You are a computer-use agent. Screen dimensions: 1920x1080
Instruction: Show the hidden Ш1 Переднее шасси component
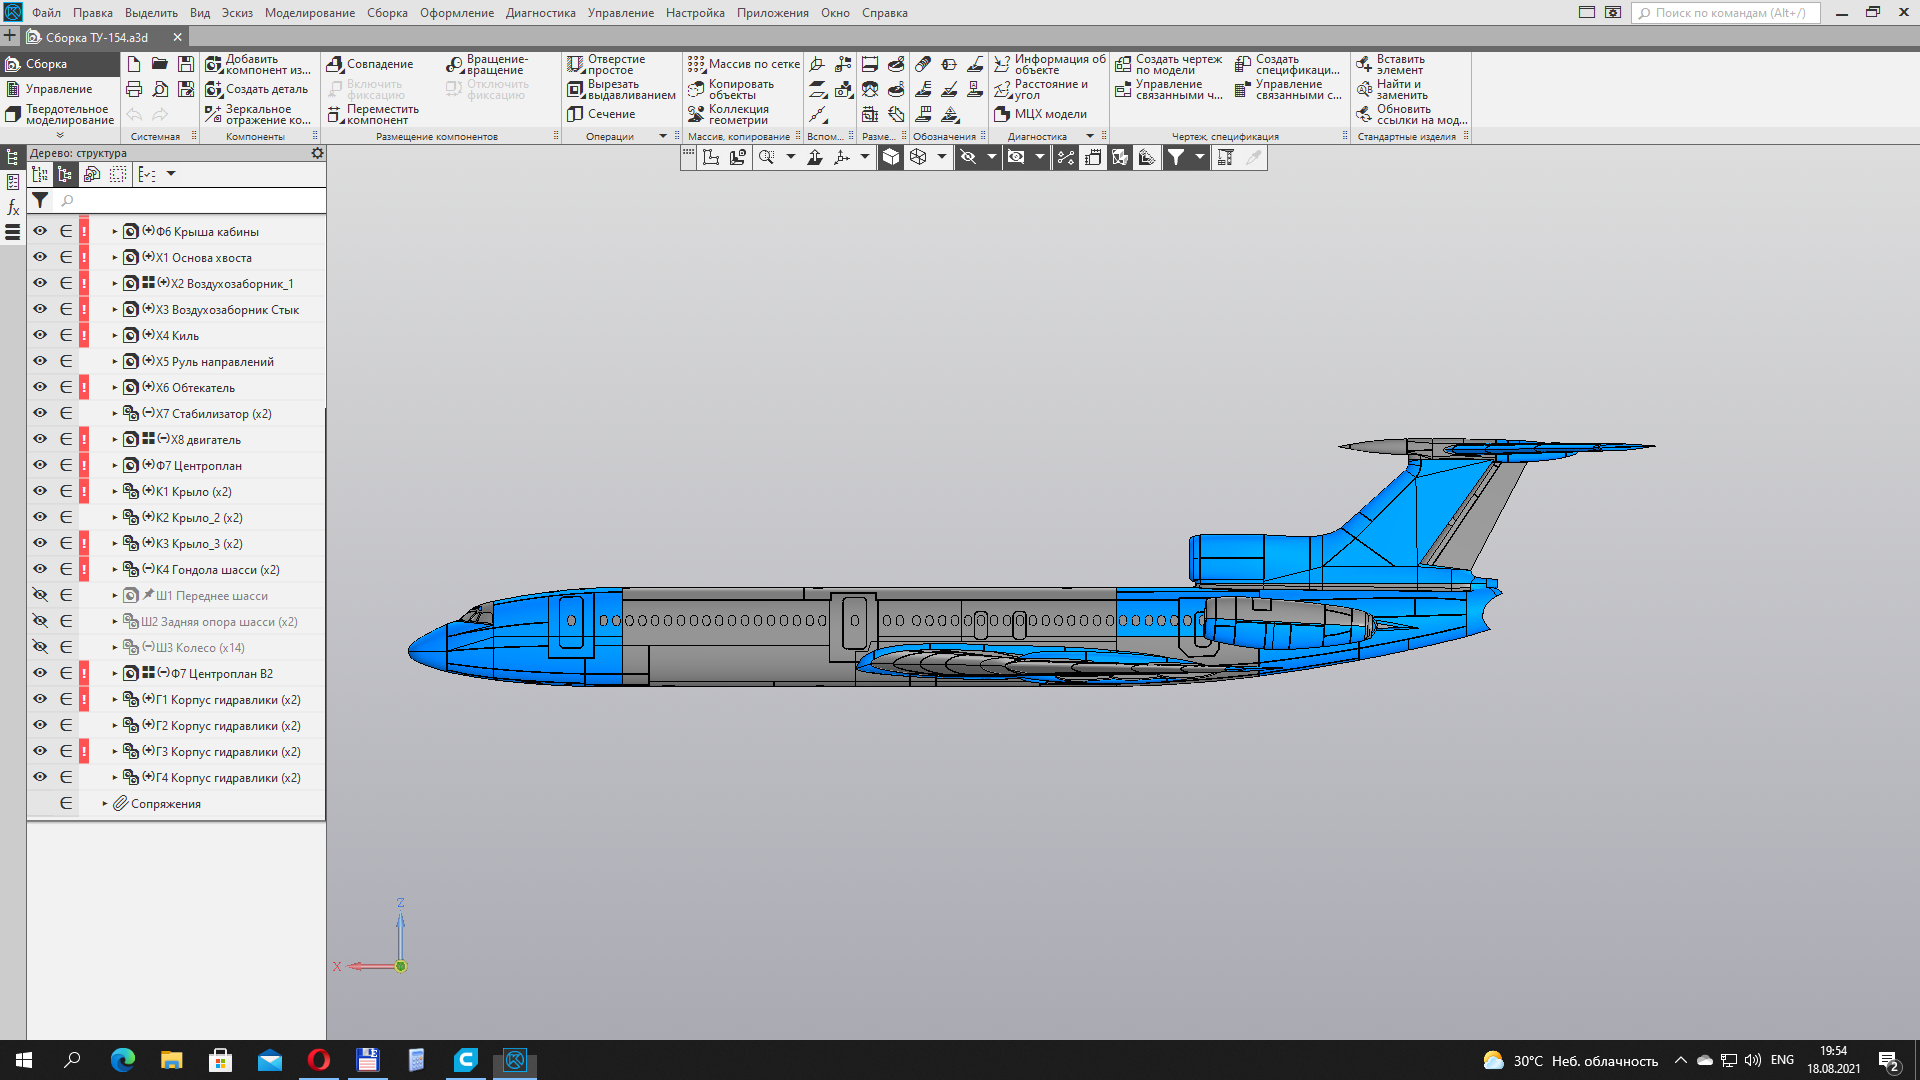40,595
